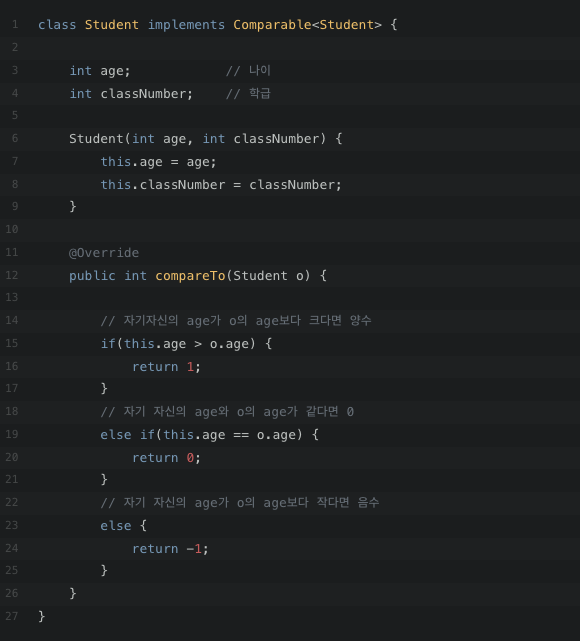Click line number 19 in the gutter
Viewport: 580px width, 641px height.
(12, 434)
